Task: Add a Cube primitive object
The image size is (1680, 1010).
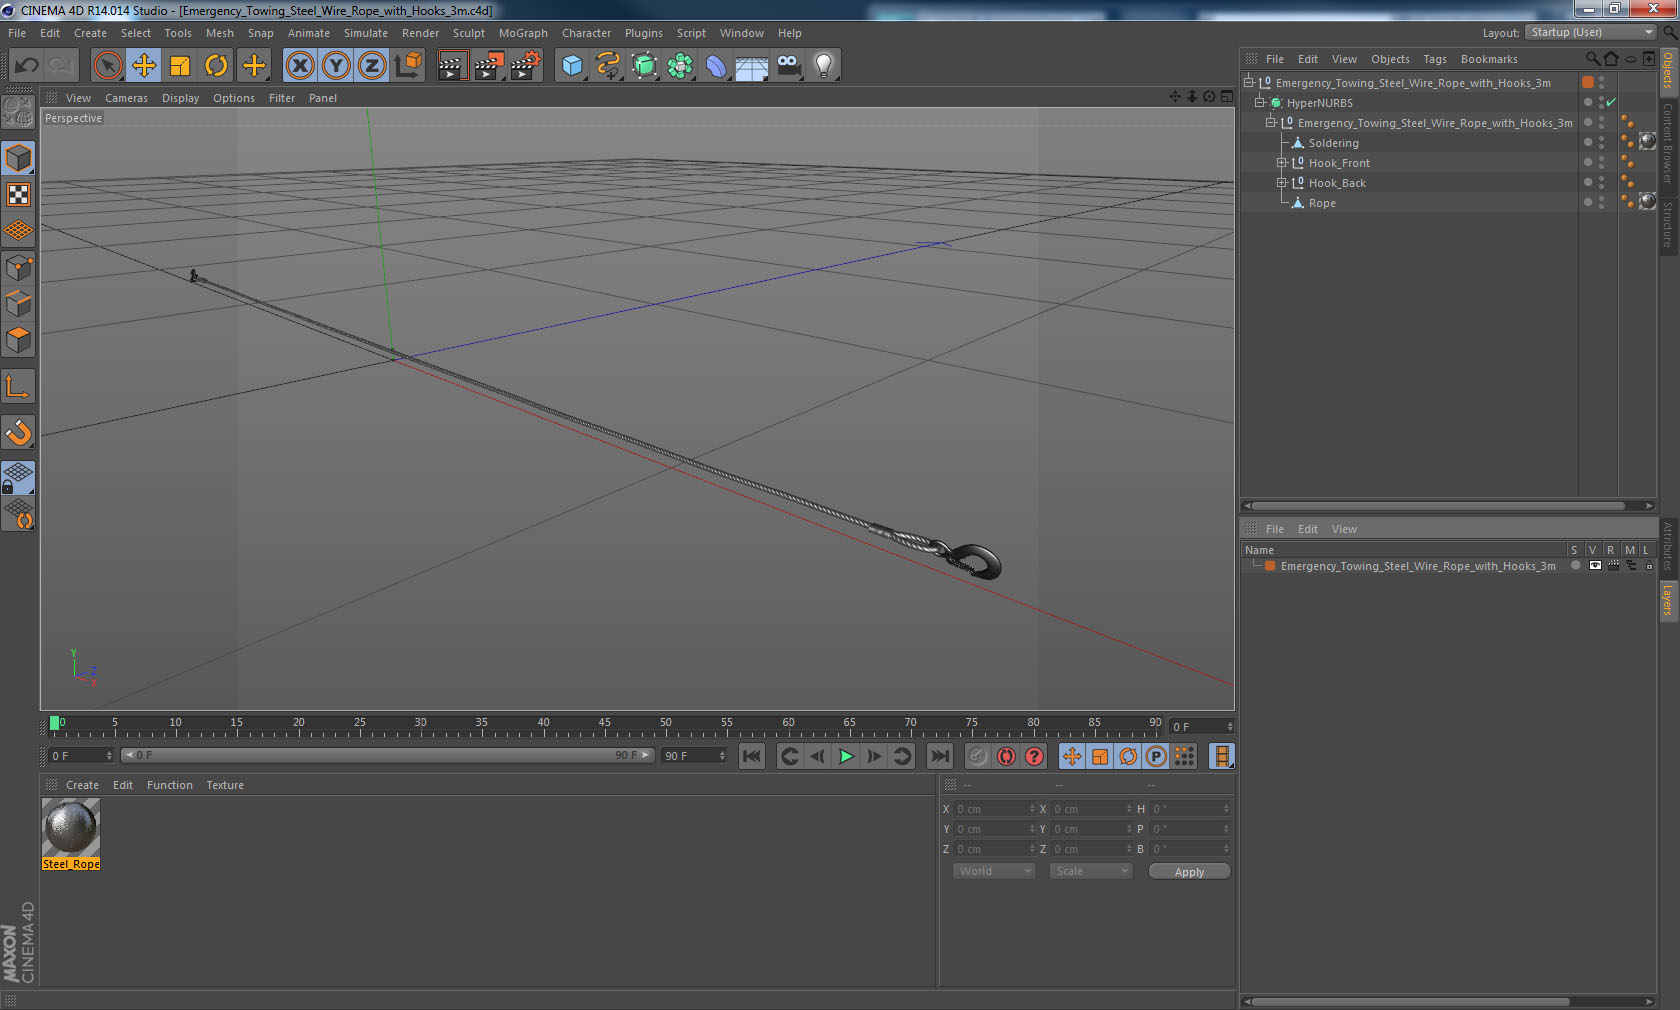Action: [572, 66]
